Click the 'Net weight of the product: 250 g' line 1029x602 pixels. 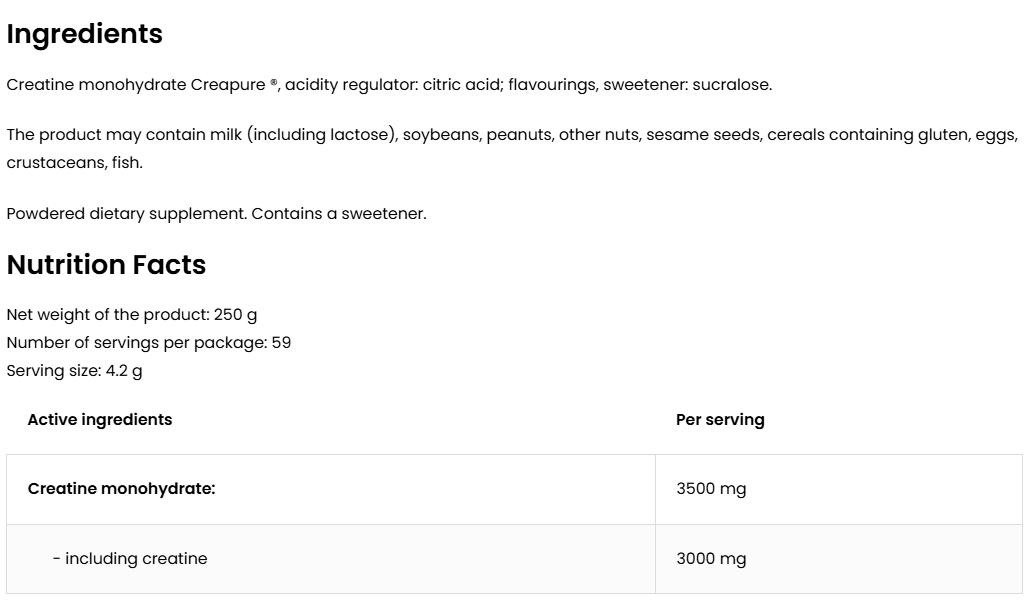[131, 315]
